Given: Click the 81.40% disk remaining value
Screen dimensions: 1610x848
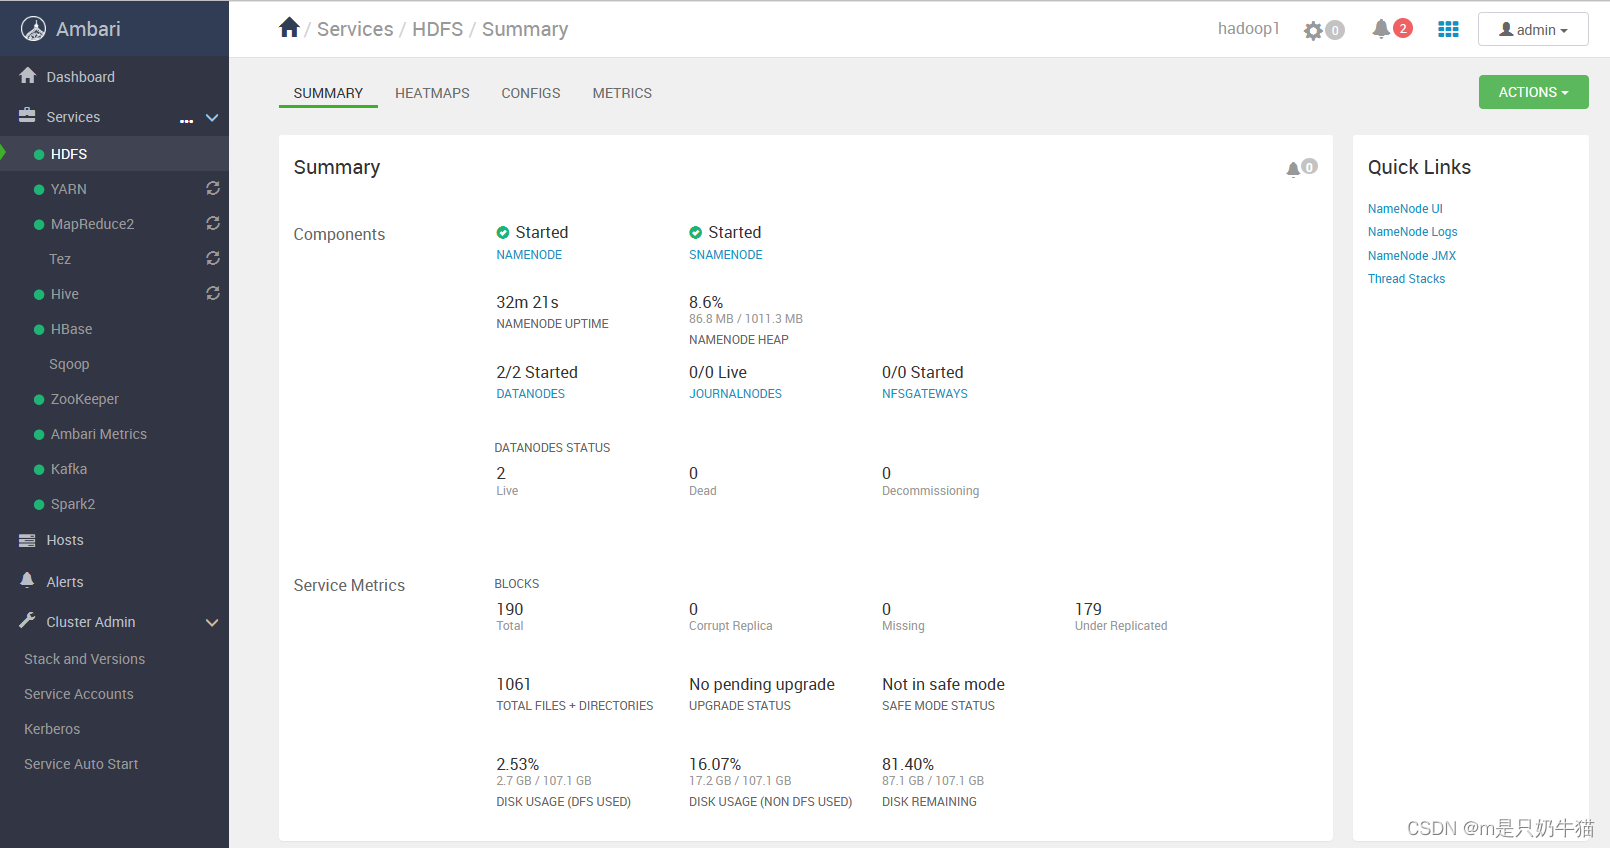Looking at the screenshot, I should 907,764.
